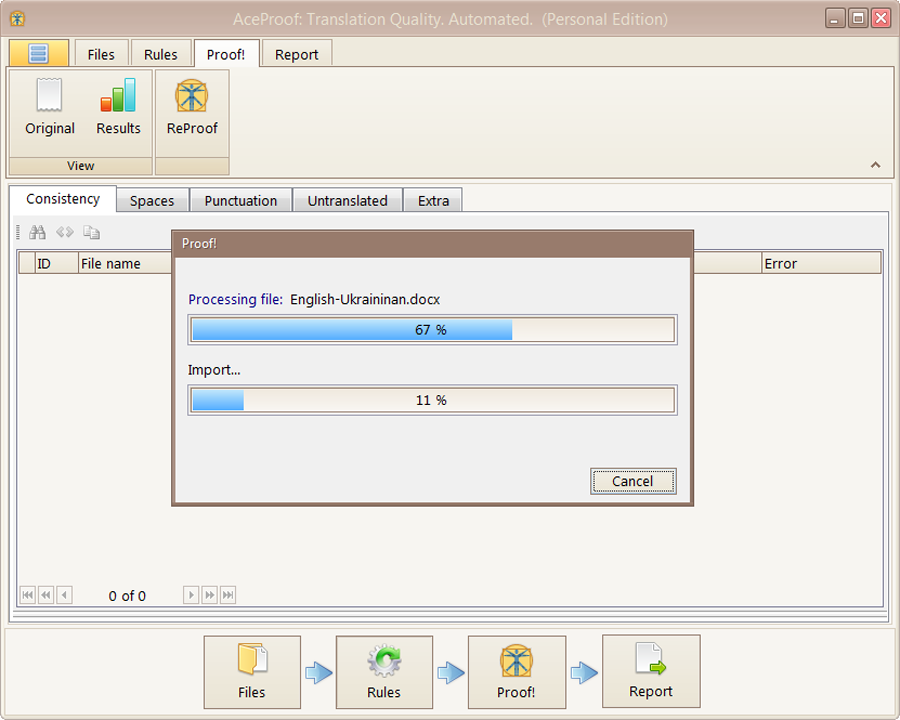Click the Copy toolbar icon
This screenshot has width=900, height=720.
tap(91, 232)
